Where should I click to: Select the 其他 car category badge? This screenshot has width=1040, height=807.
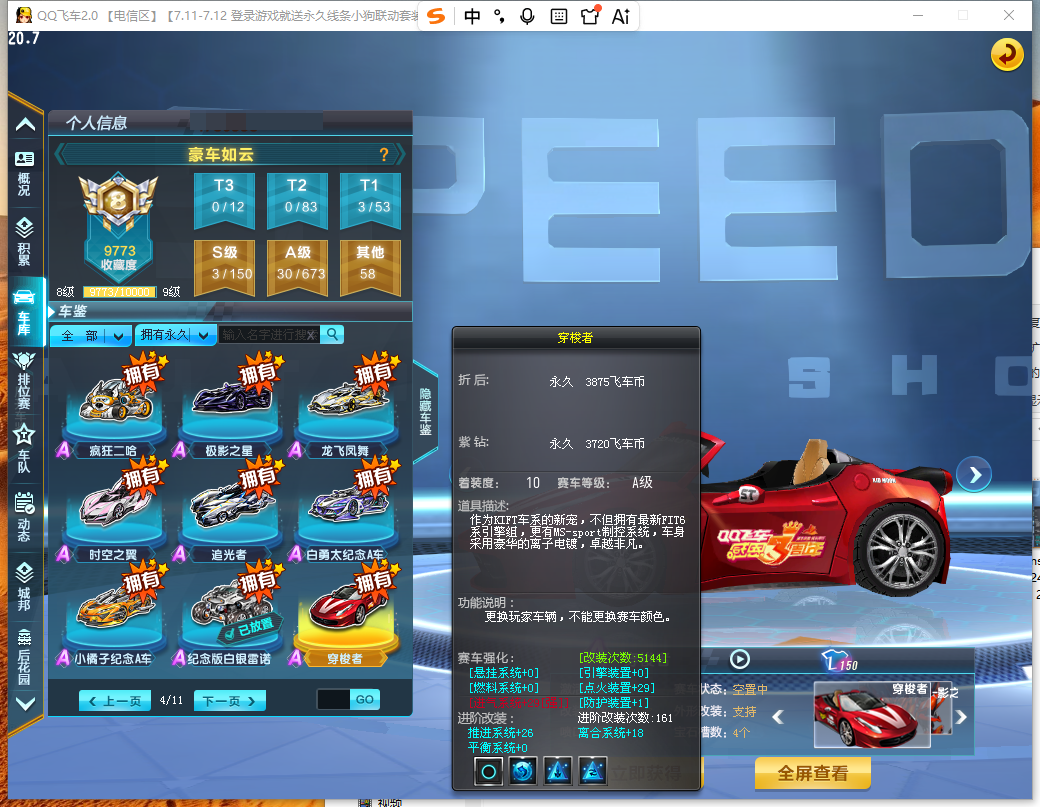(x=370, y=267)
